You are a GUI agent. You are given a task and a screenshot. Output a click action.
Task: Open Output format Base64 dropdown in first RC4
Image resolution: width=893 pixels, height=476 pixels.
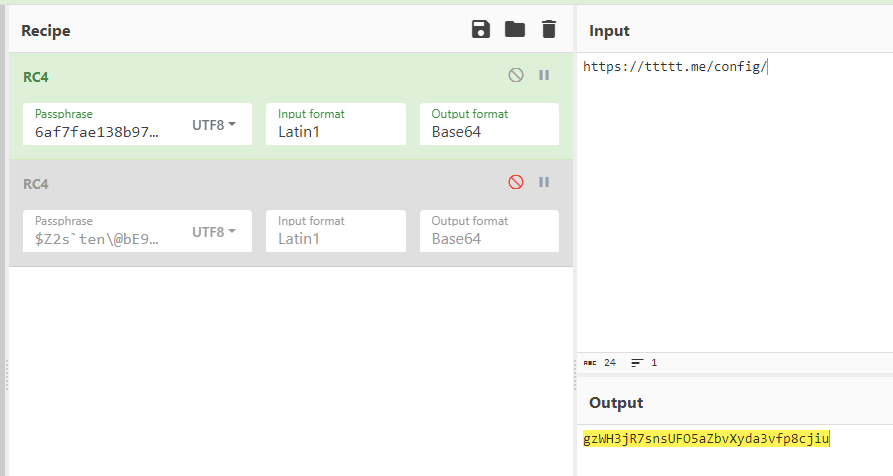pos(489,124)
